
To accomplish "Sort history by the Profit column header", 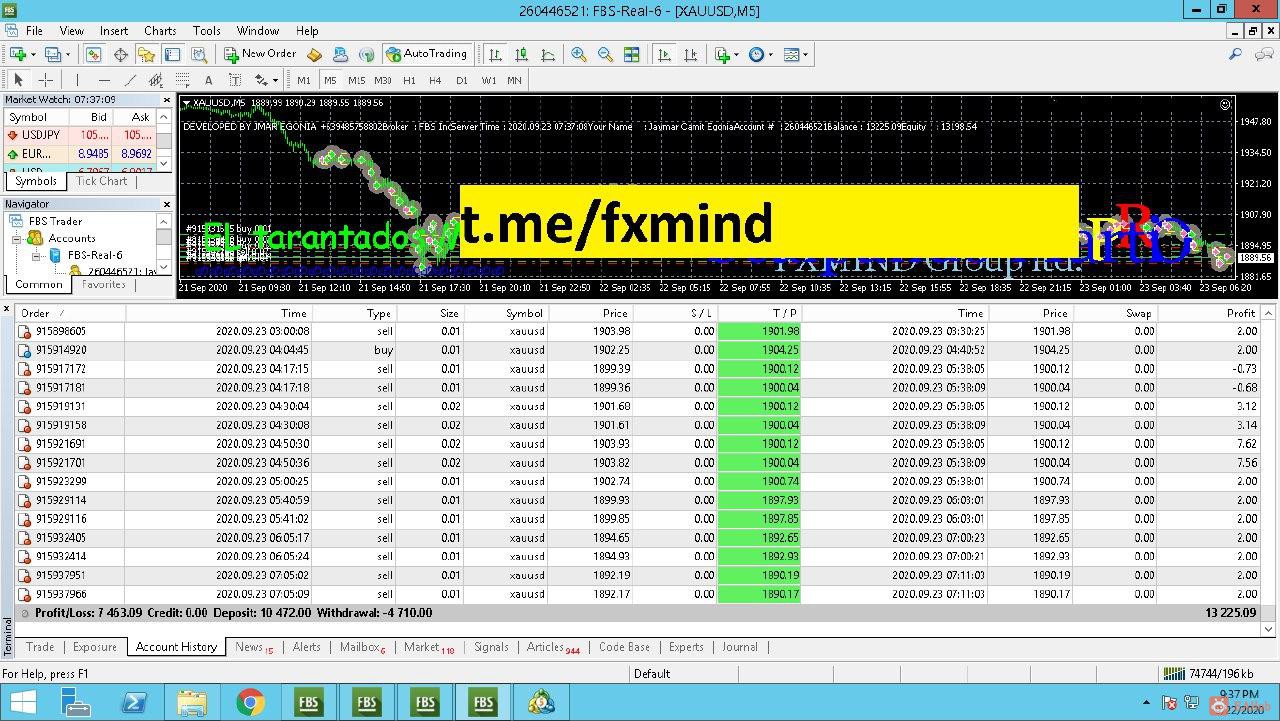I will [1210, 313].
